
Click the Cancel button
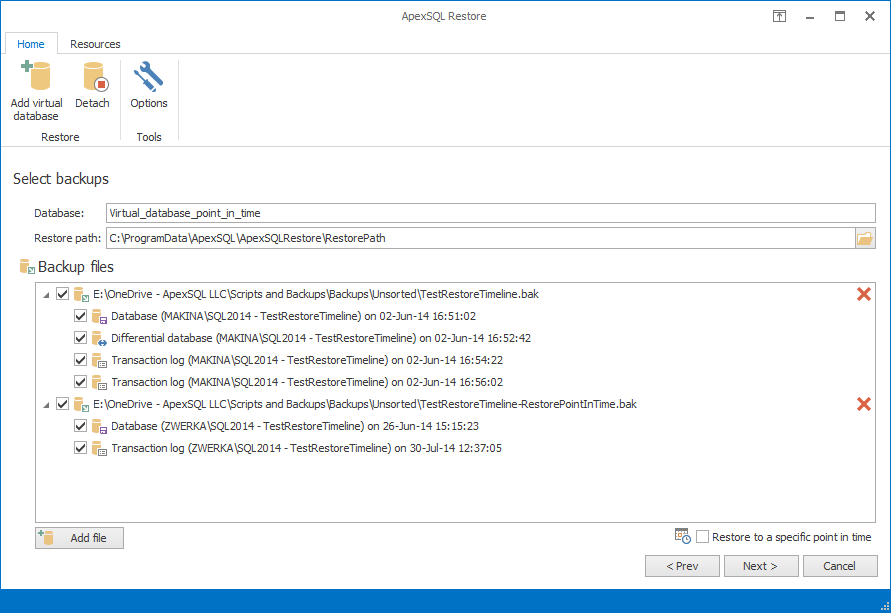coord(840,566)
